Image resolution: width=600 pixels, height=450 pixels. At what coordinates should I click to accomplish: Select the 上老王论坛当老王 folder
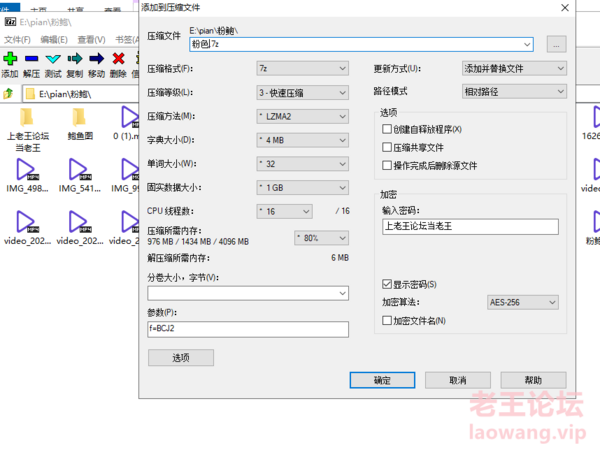tap(28, 129)
